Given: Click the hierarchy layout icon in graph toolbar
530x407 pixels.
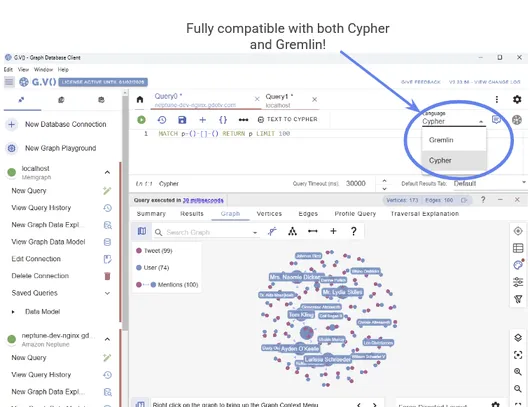Looking at the screenshot, I should click(x=292, y=231).
